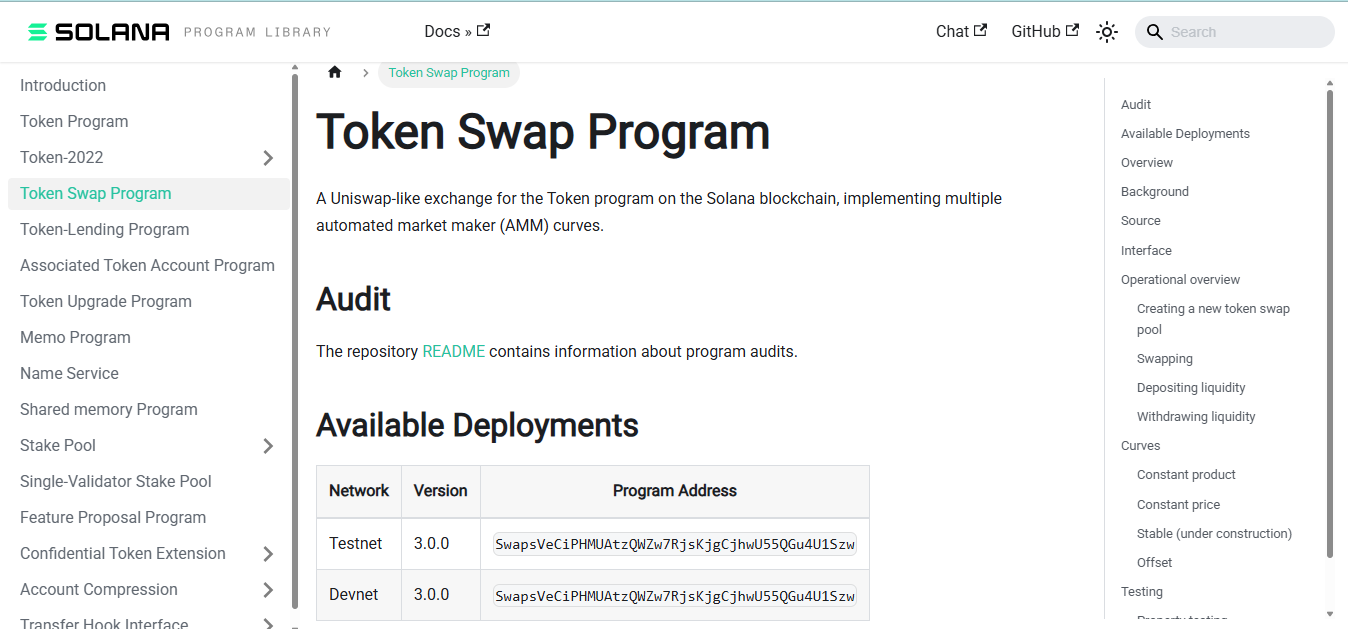Image resolution: width=1348 pixels, height=629 pixels.
Task: Open the GitHub external link
Action: click(1044, 31)
